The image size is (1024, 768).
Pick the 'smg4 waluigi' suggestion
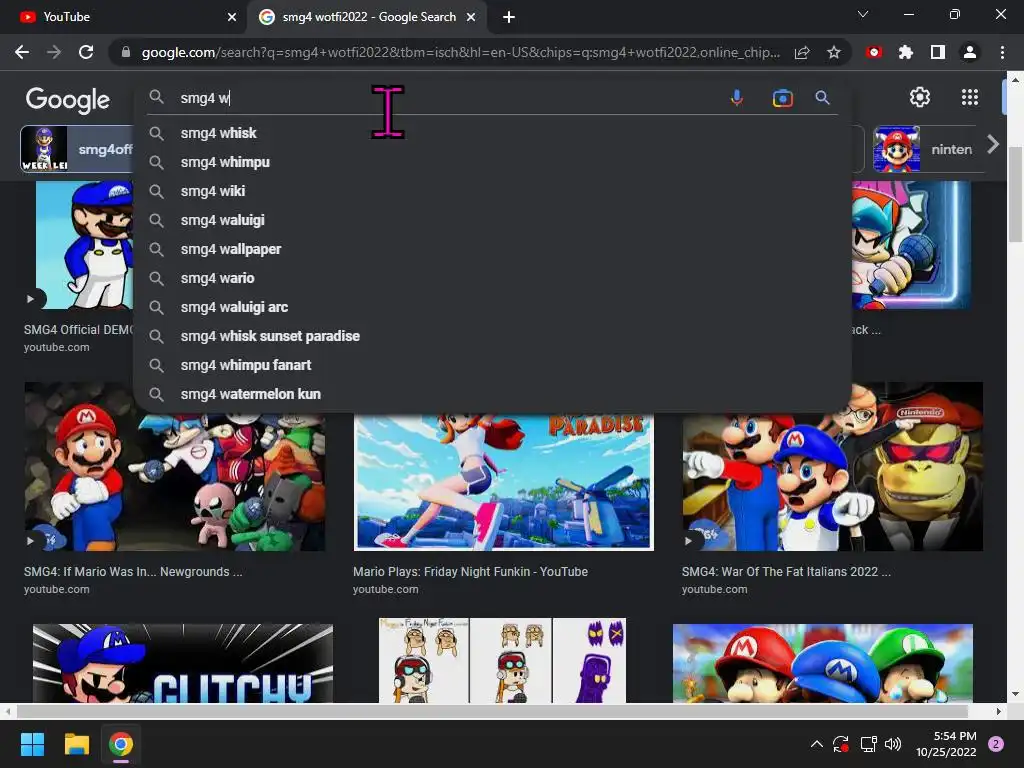click(x=492, y=220)
